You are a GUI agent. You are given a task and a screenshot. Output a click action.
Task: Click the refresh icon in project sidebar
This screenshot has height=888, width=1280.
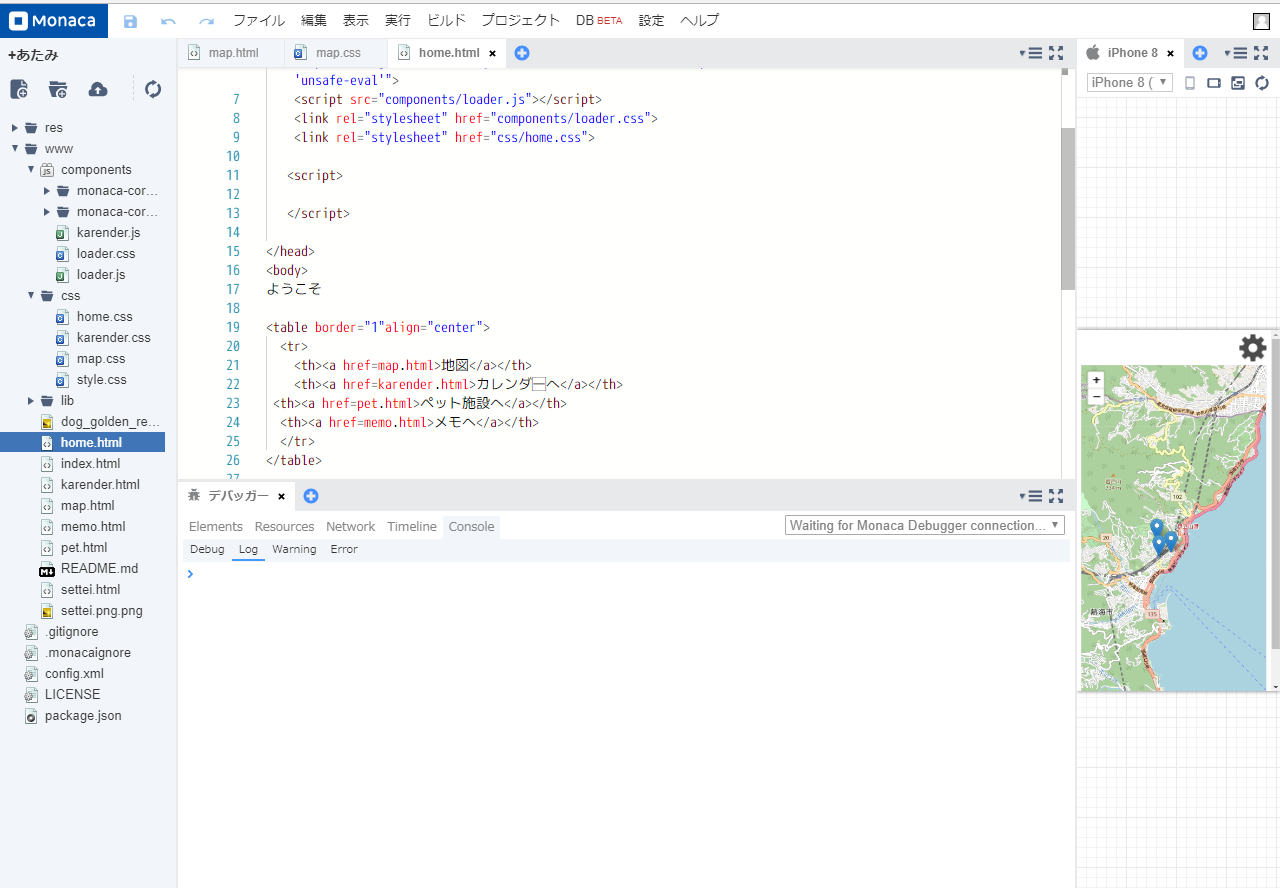[153, 89]
